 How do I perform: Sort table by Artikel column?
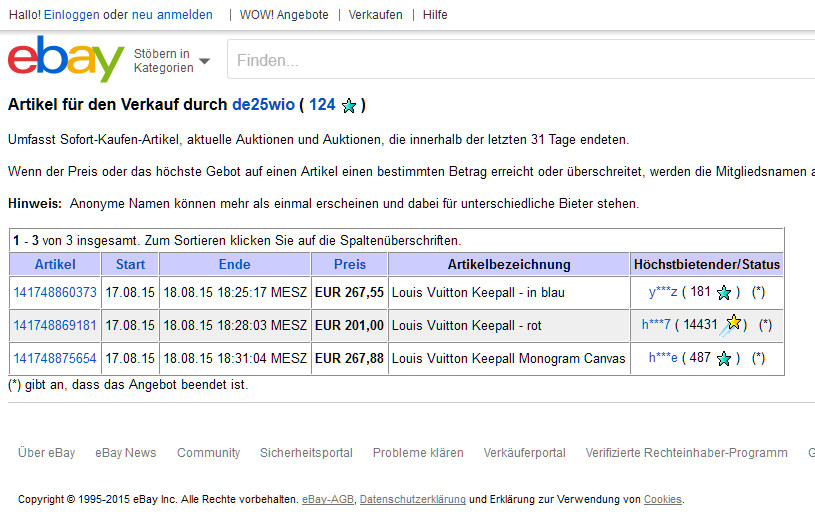coord(55,264)
